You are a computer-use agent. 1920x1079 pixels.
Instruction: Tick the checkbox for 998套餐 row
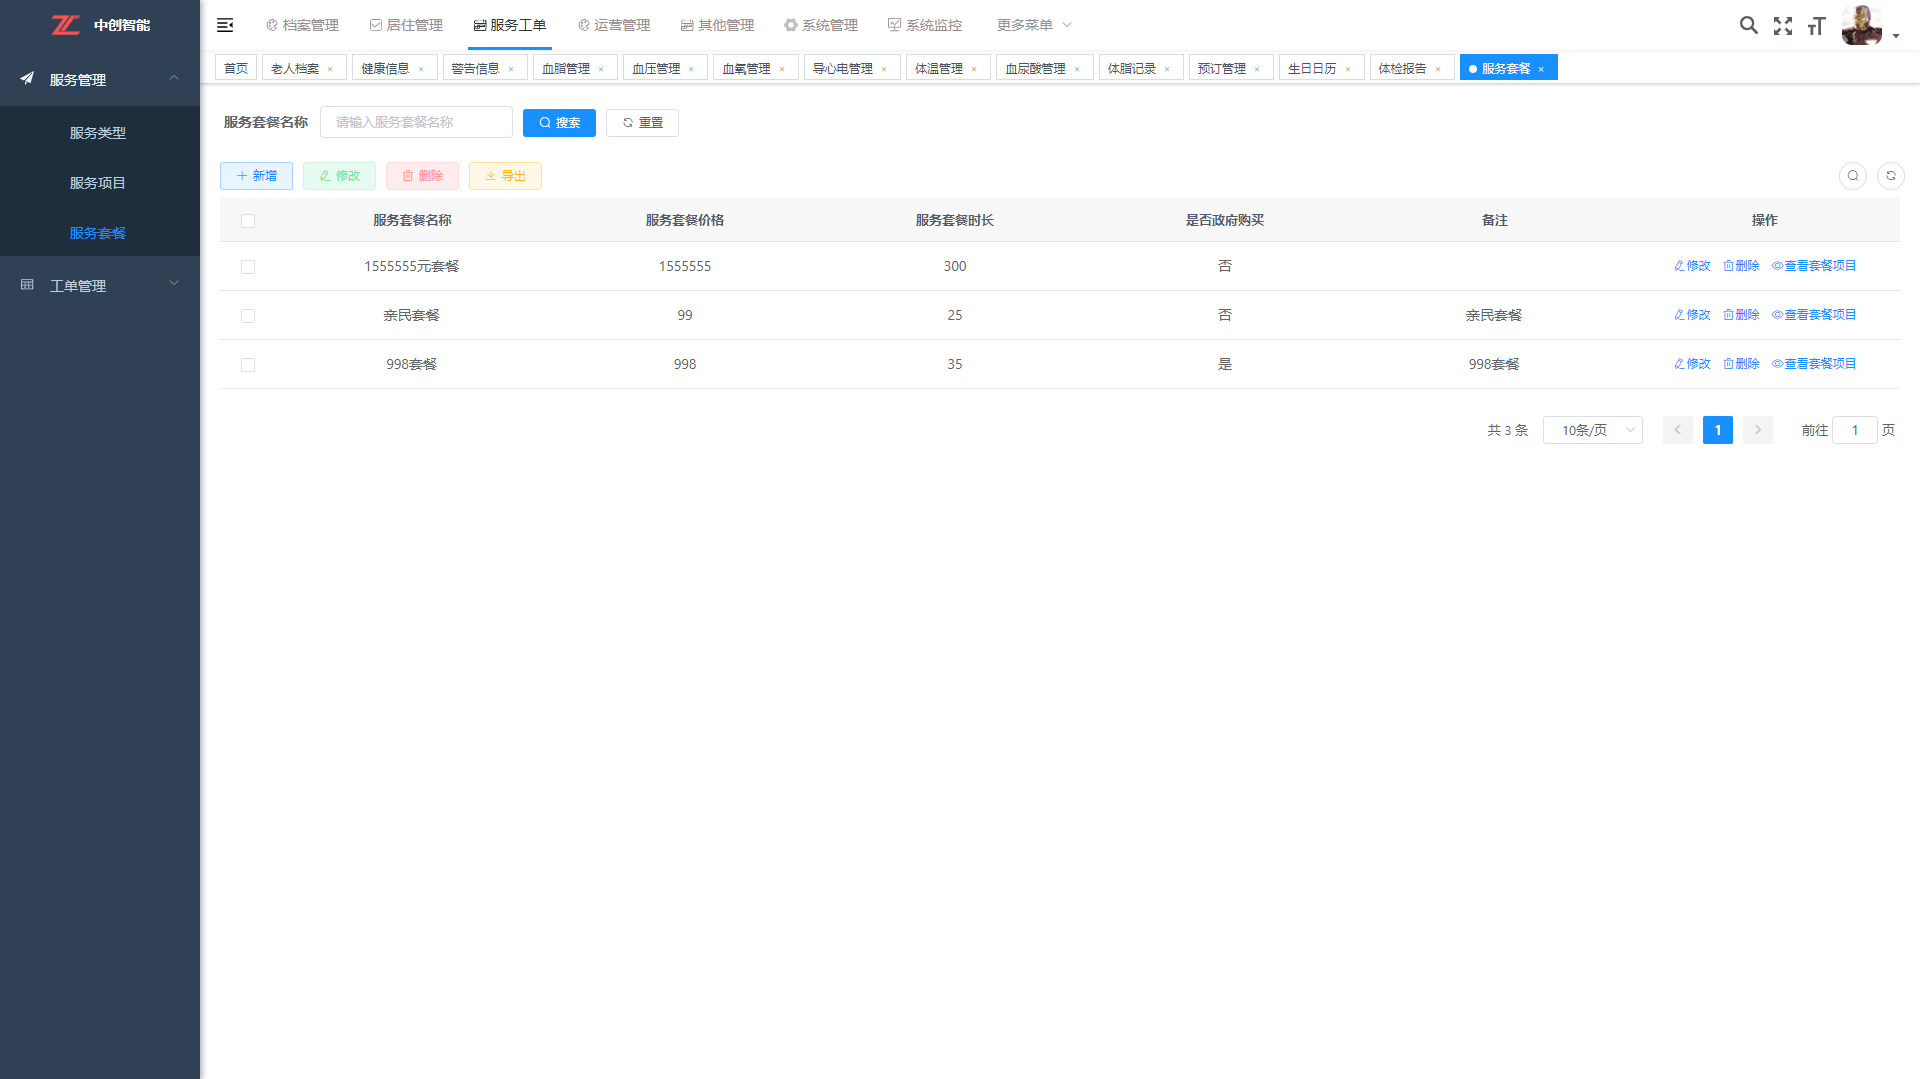click(248, 365)
